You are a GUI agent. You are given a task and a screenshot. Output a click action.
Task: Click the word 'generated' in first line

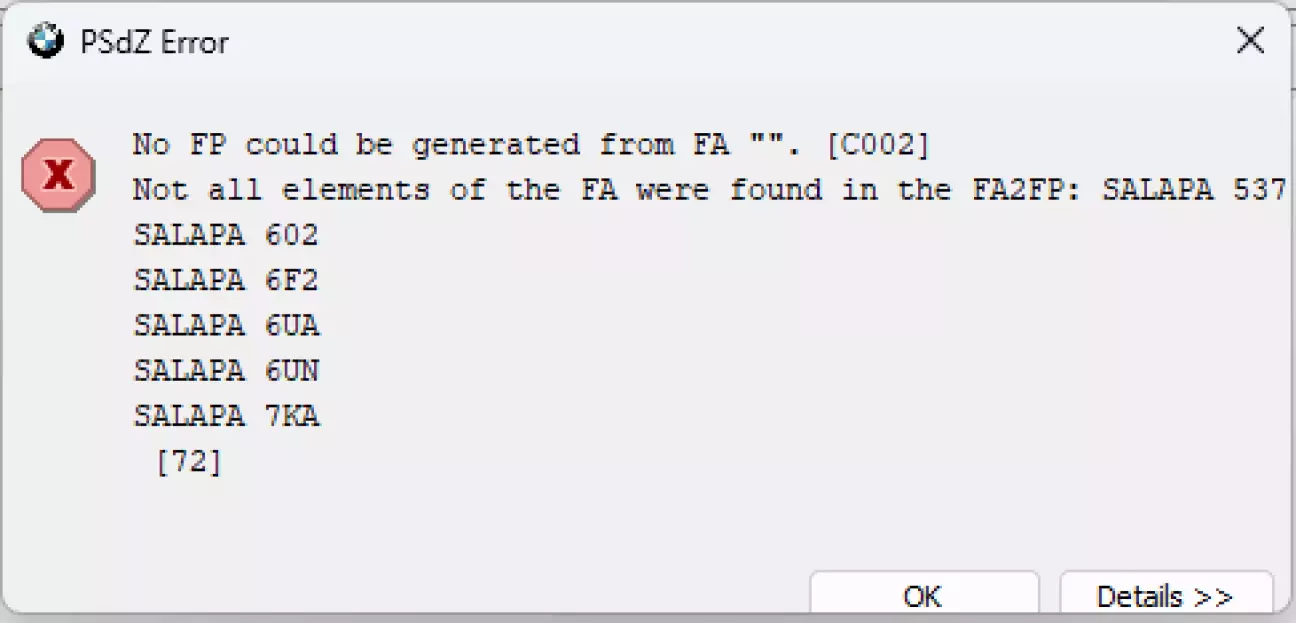coord(496,145)
